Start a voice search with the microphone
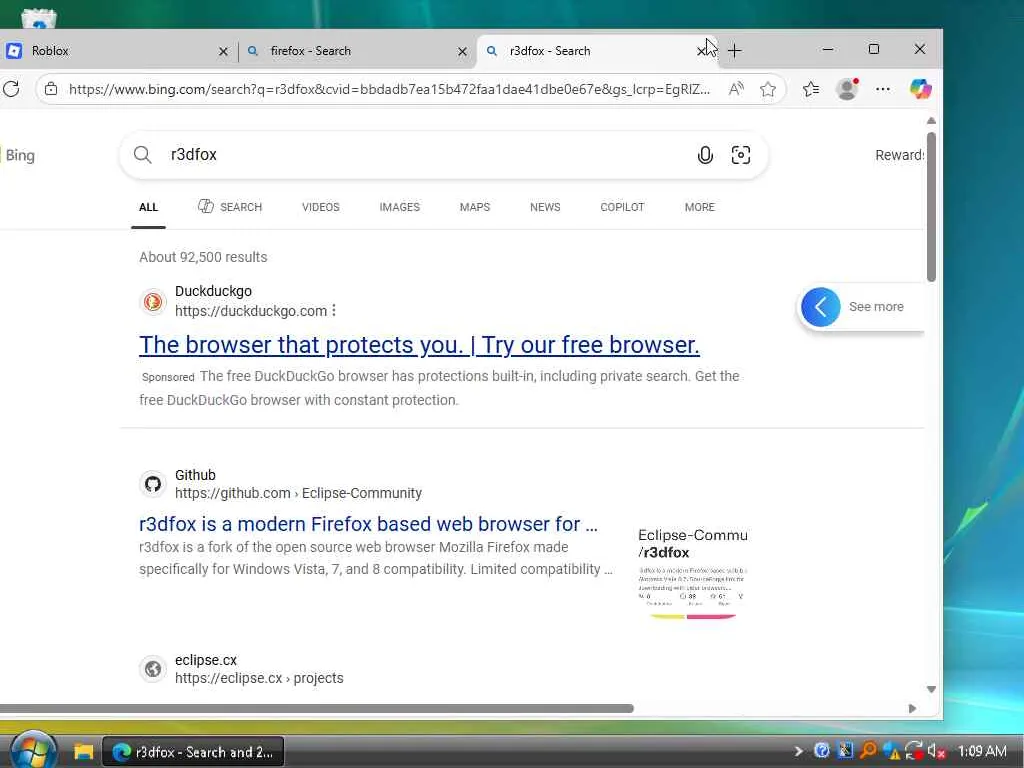This screenshot has height=768, width=1024. pos(705,155)
